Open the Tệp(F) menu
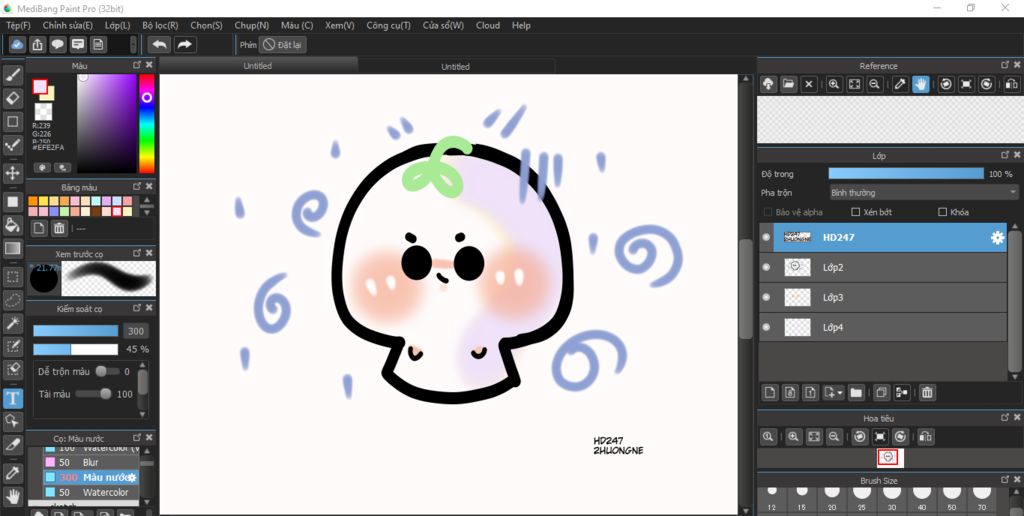 (18, 25)
